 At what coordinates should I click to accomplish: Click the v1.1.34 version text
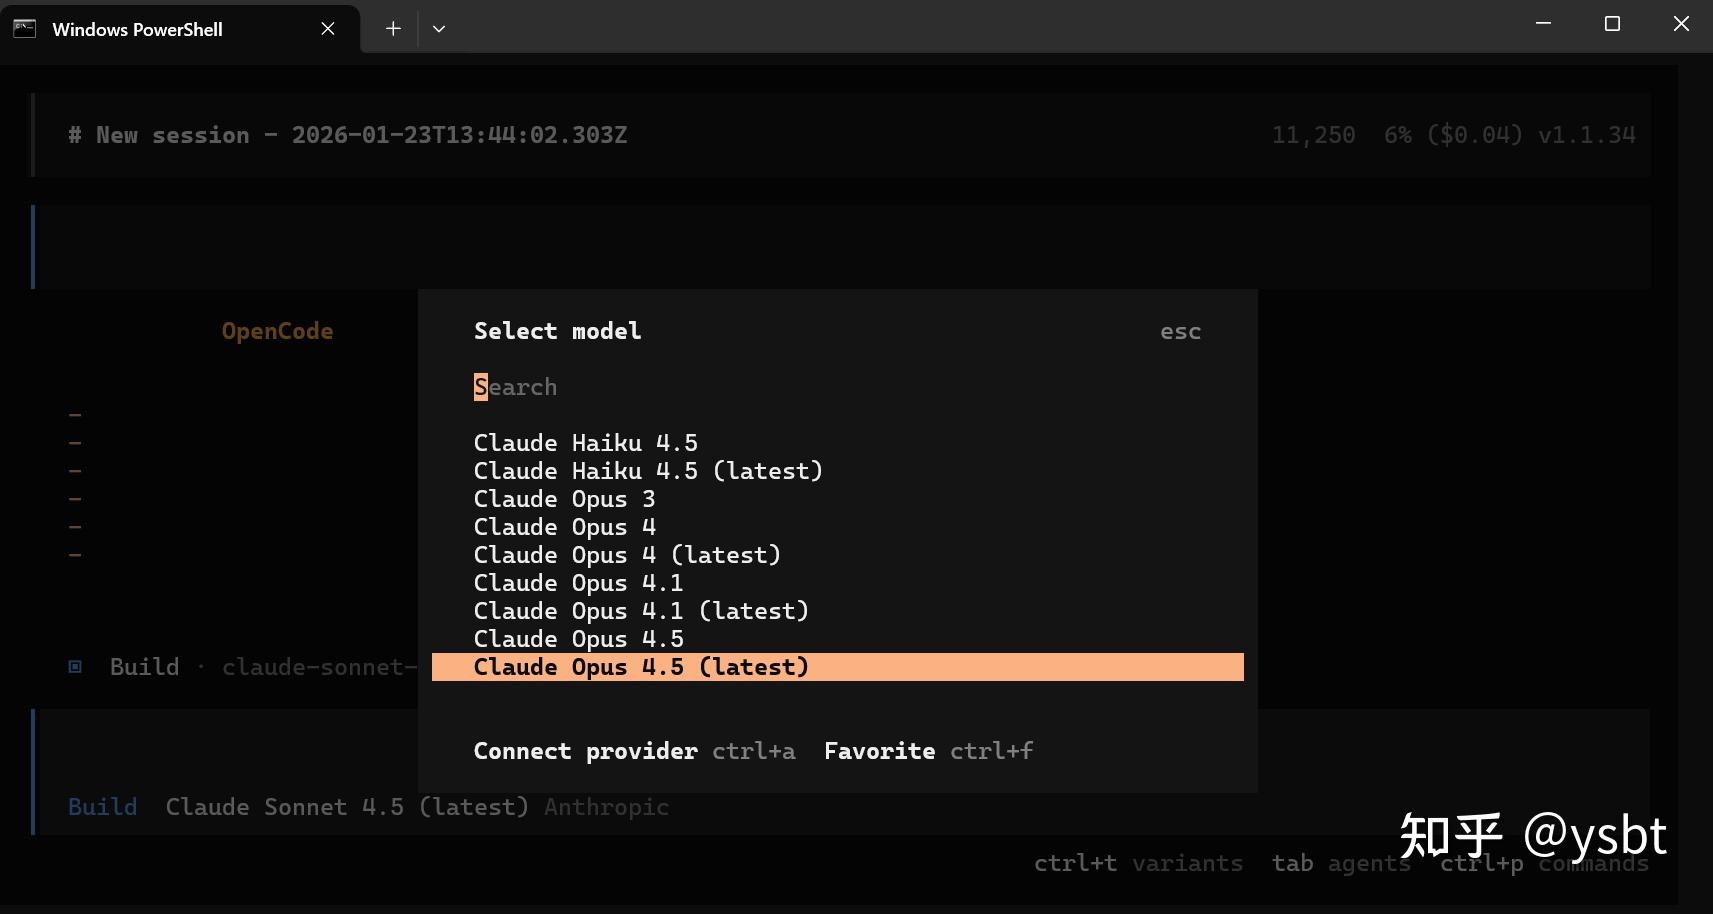pyautogui.click(x=1587, y=135)
